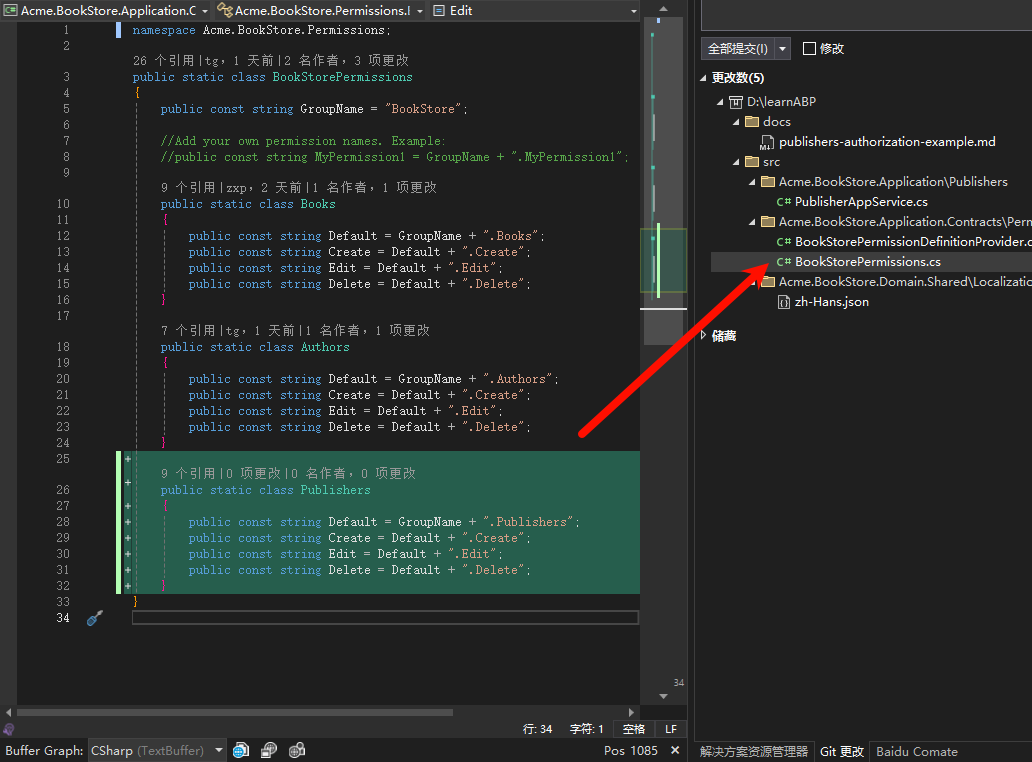The height and width of the screenshot is (762, 1032).
Task: Click the Acme.BookStore.Application\Publishers folder icon
Action: [x=768, y=182]
